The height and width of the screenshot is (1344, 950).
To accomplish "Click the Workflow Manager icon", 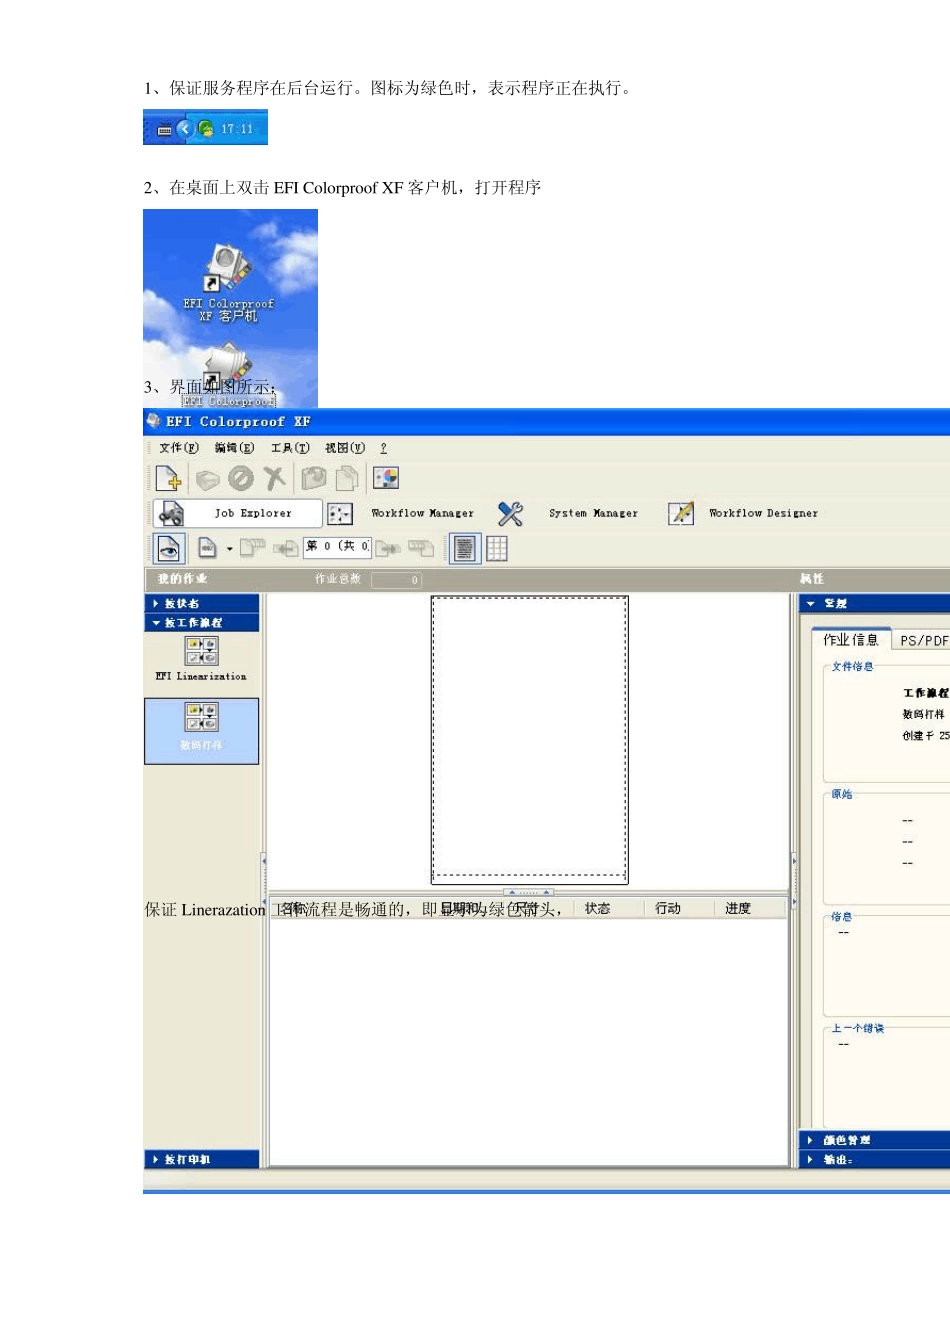I will click(340, 514).
